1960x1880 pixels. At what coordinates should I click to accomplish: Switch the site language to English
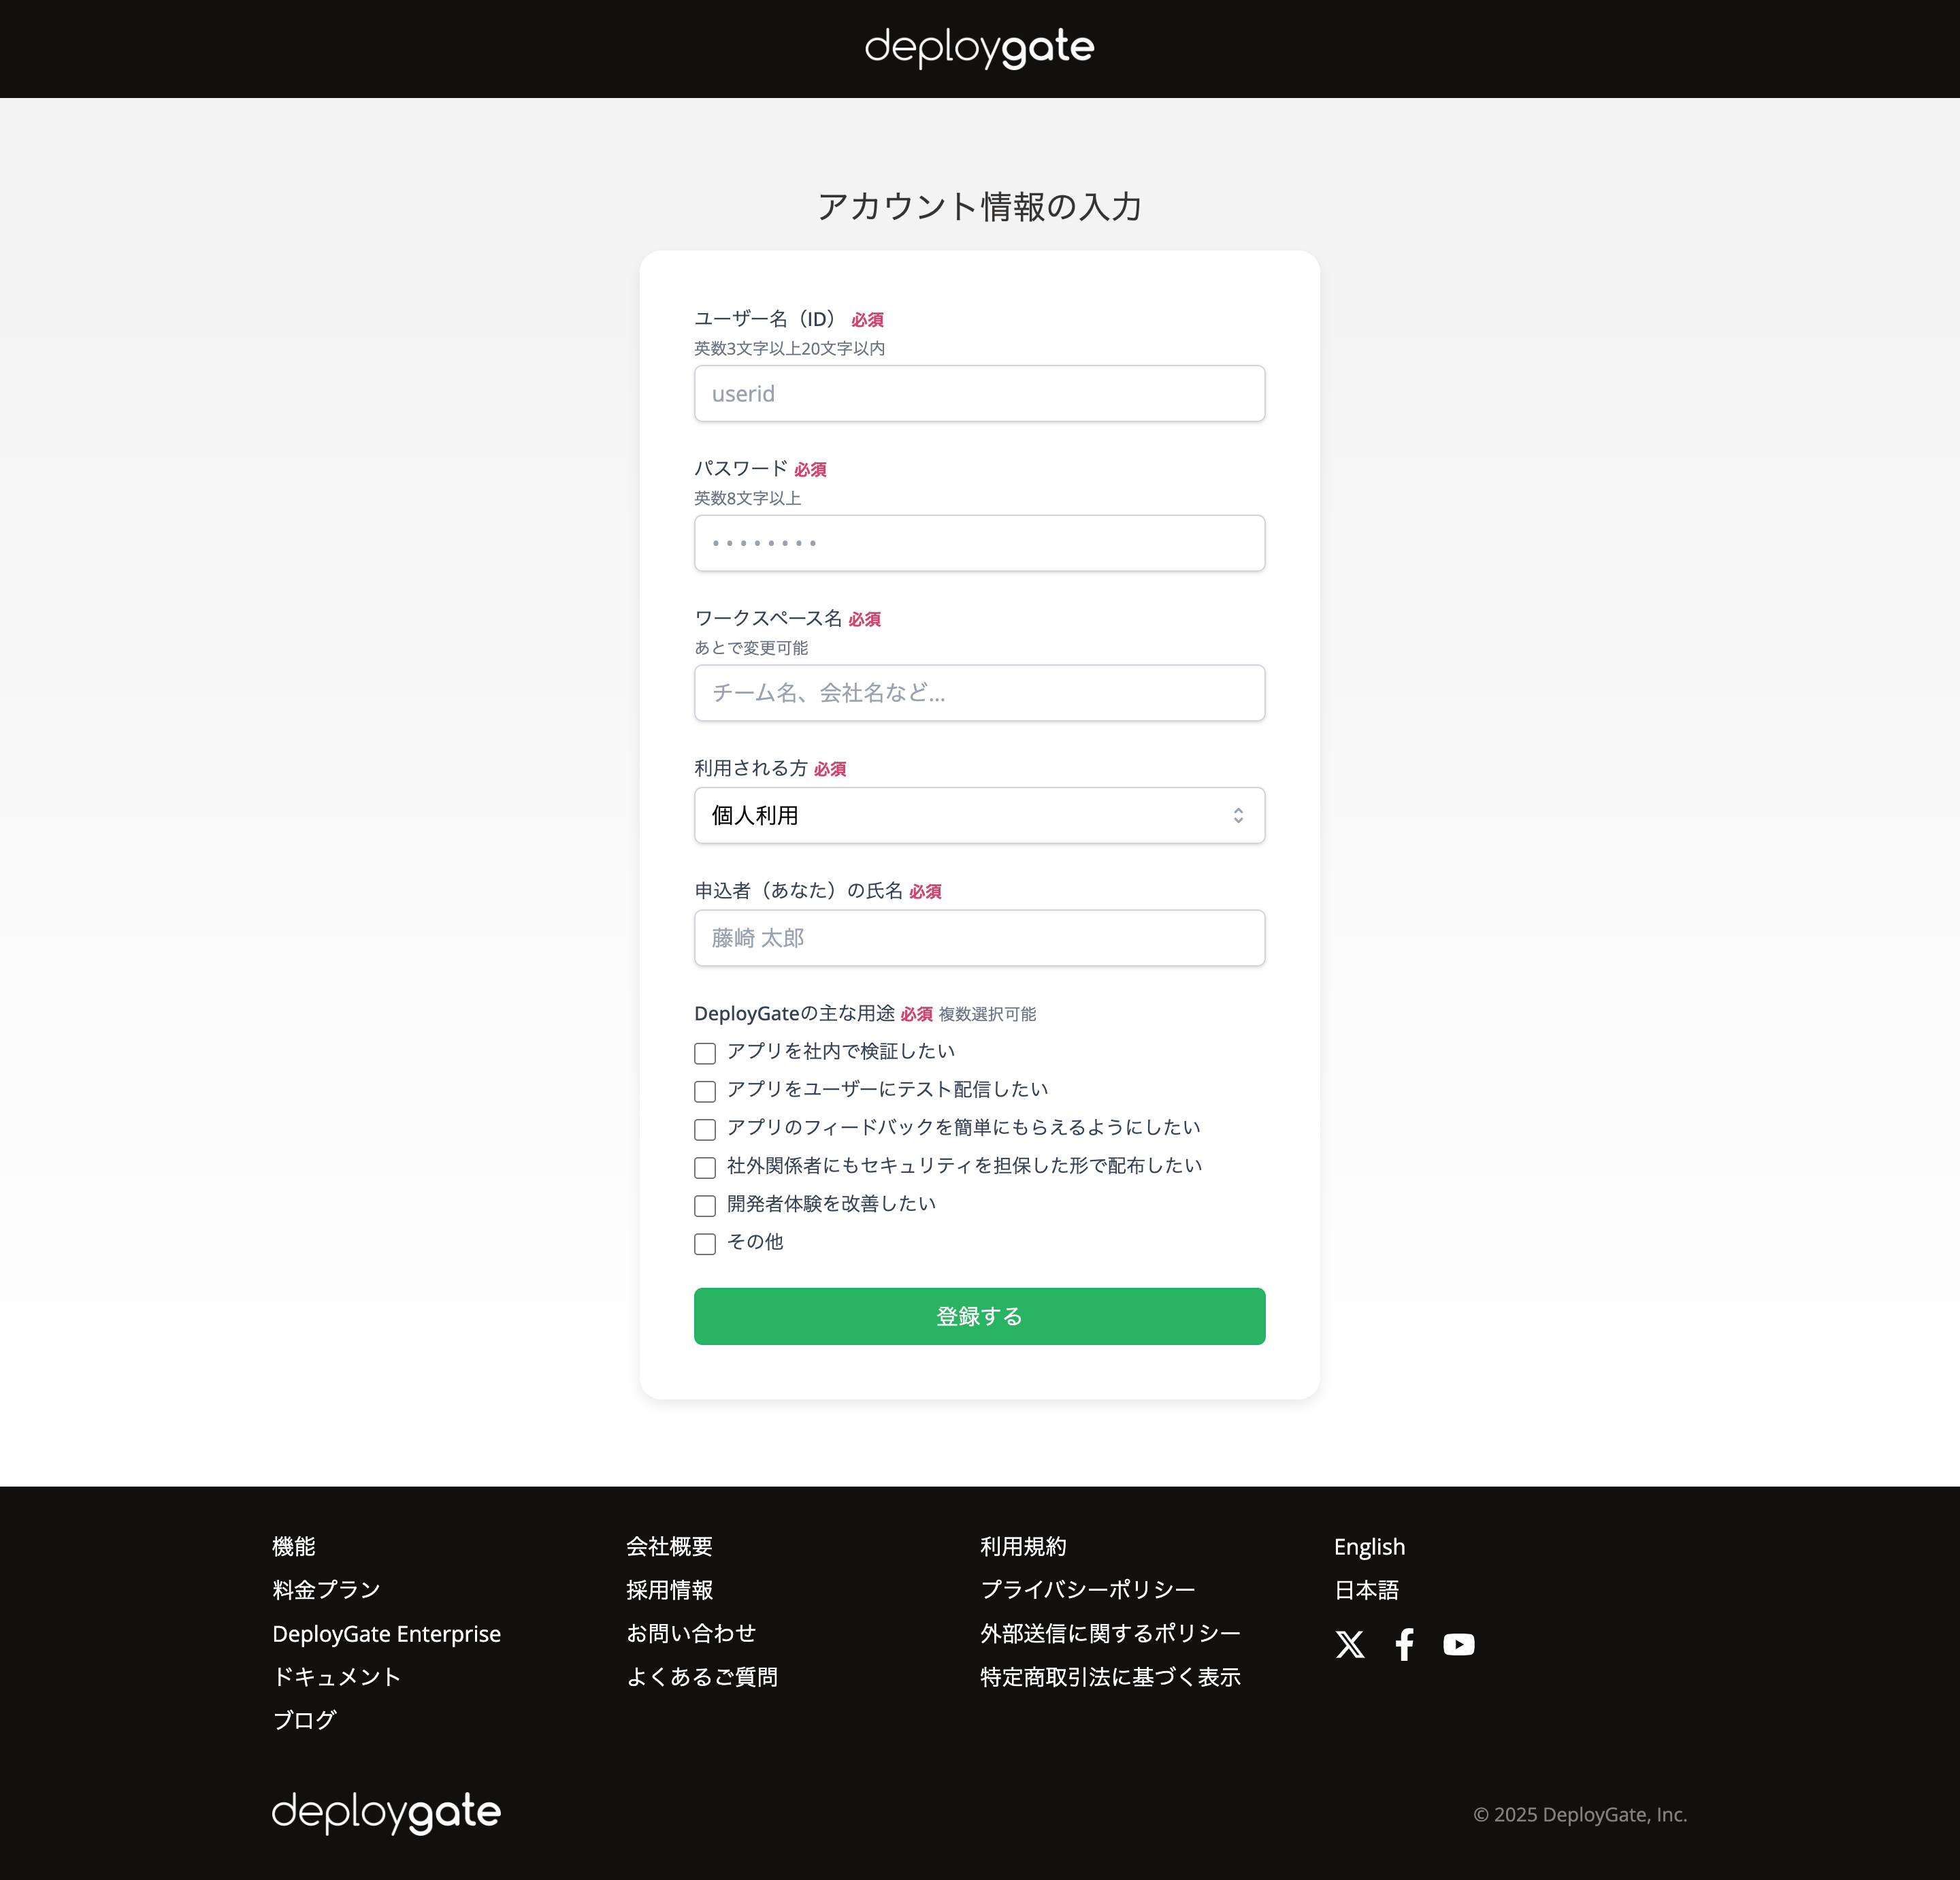[1369, 1546]
